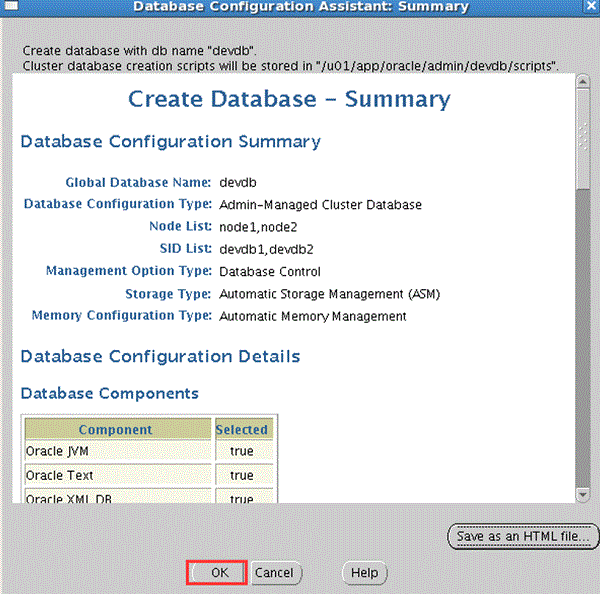Click the scripts path text line
The width and height of the screenshot is (600, 594).
[290, 66]
